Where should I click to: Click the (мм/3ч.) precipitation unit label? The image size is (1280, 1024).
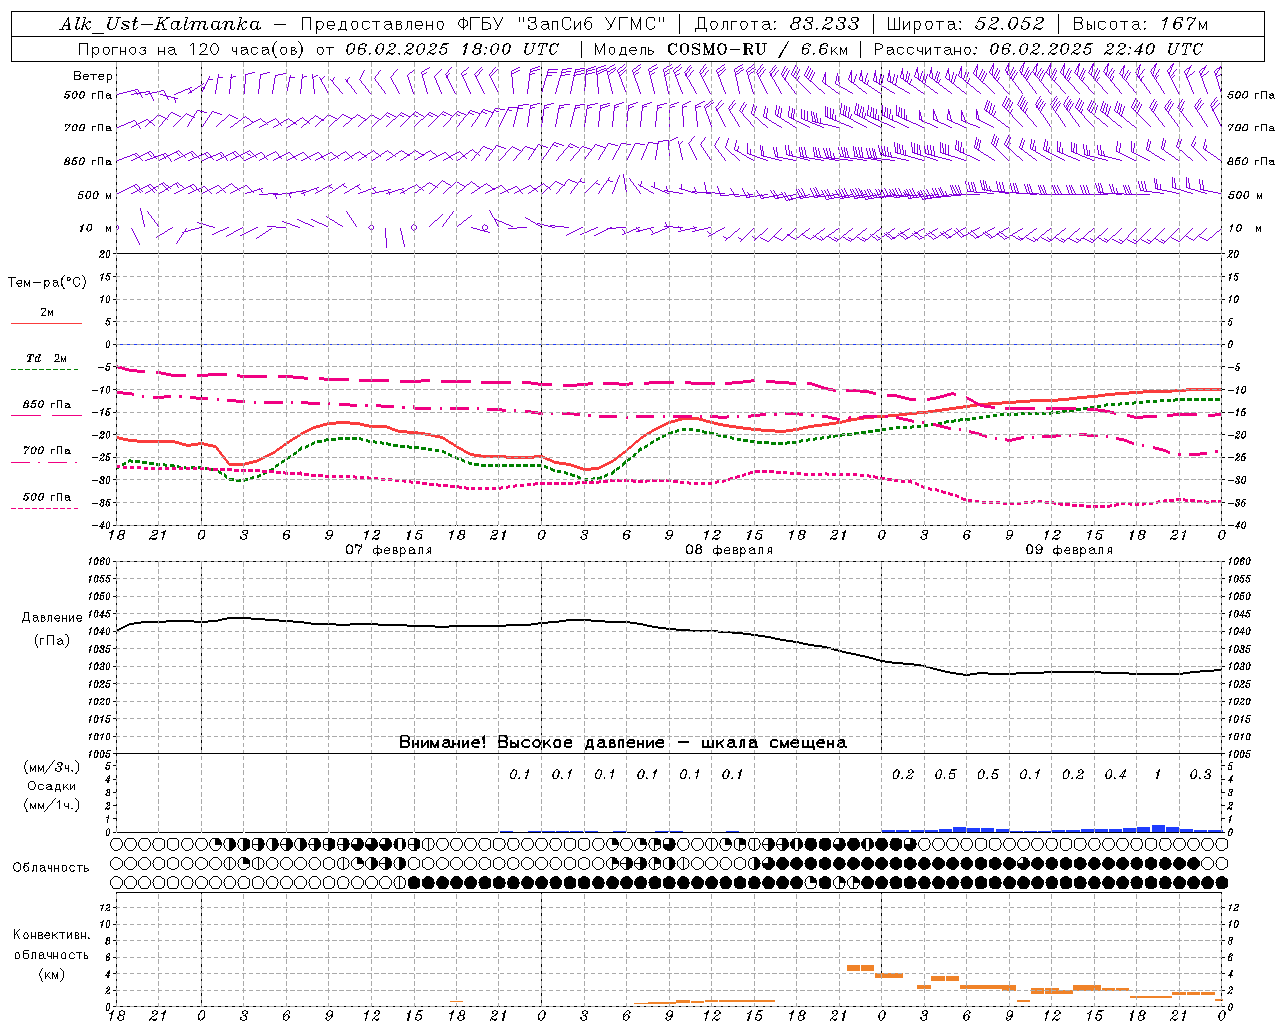(52, 767)
